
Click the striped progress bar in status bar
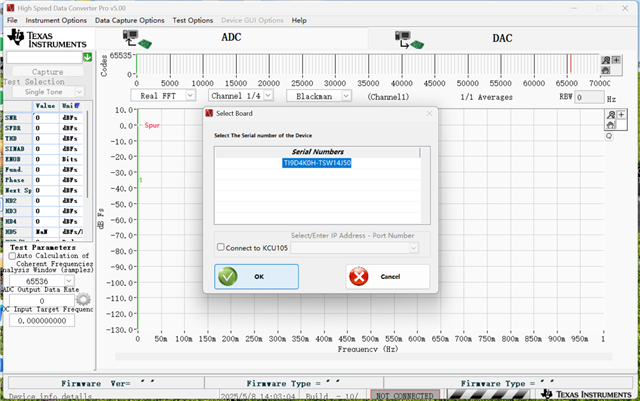[x=488, y=394]
